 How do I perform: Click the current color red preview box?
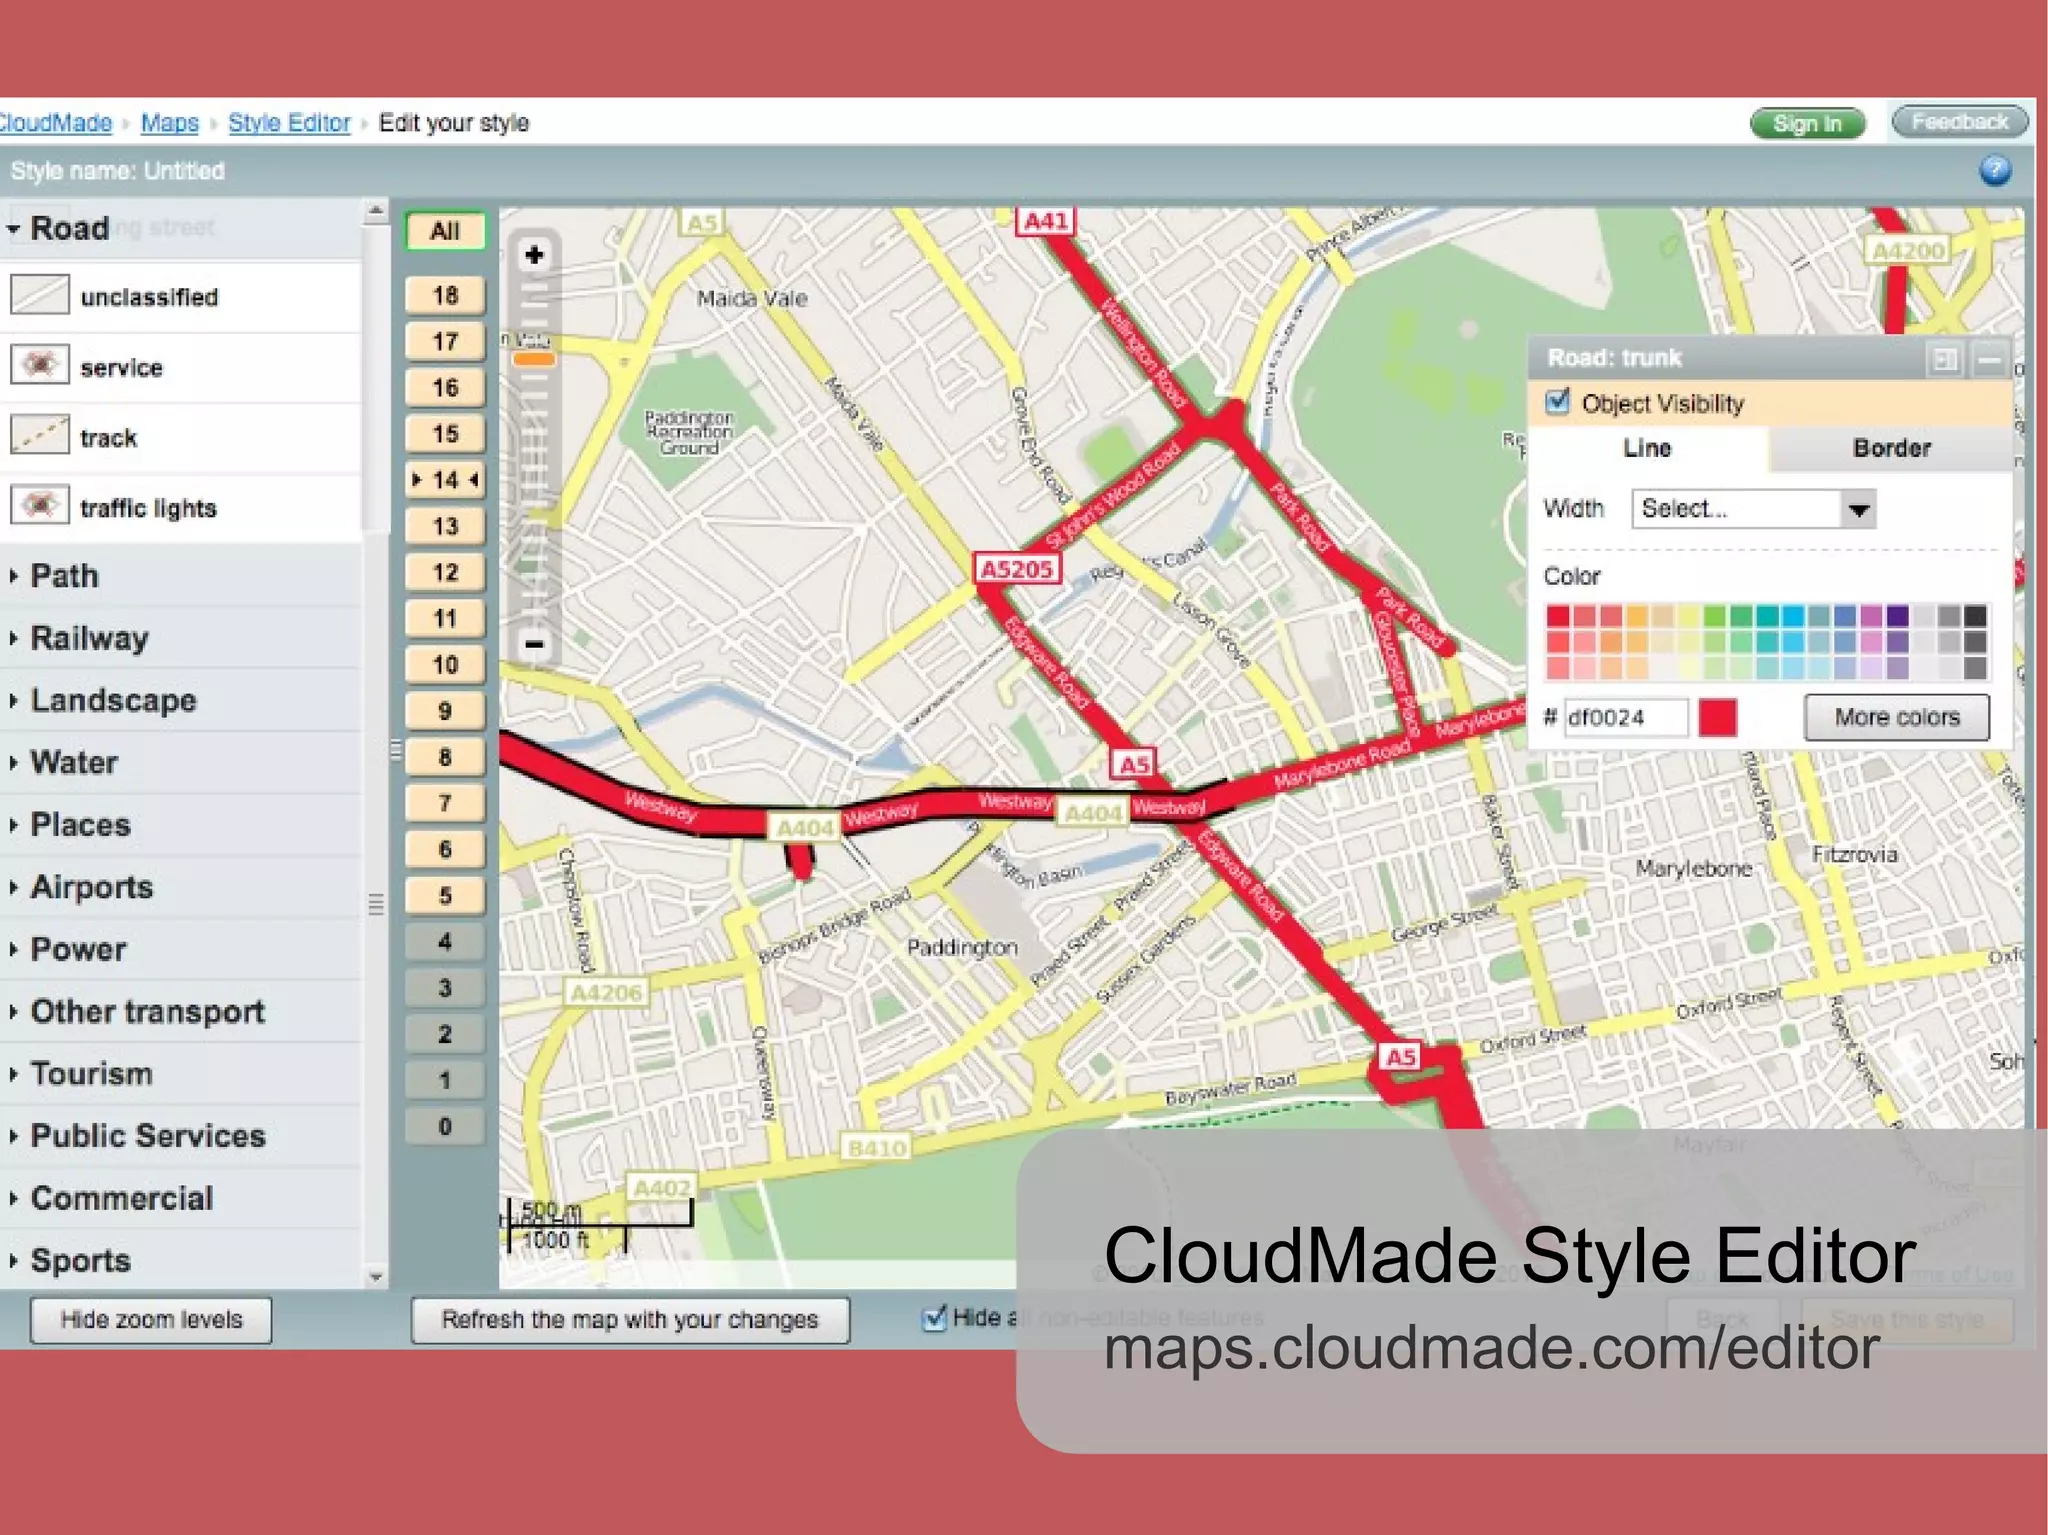[1717, 717]
